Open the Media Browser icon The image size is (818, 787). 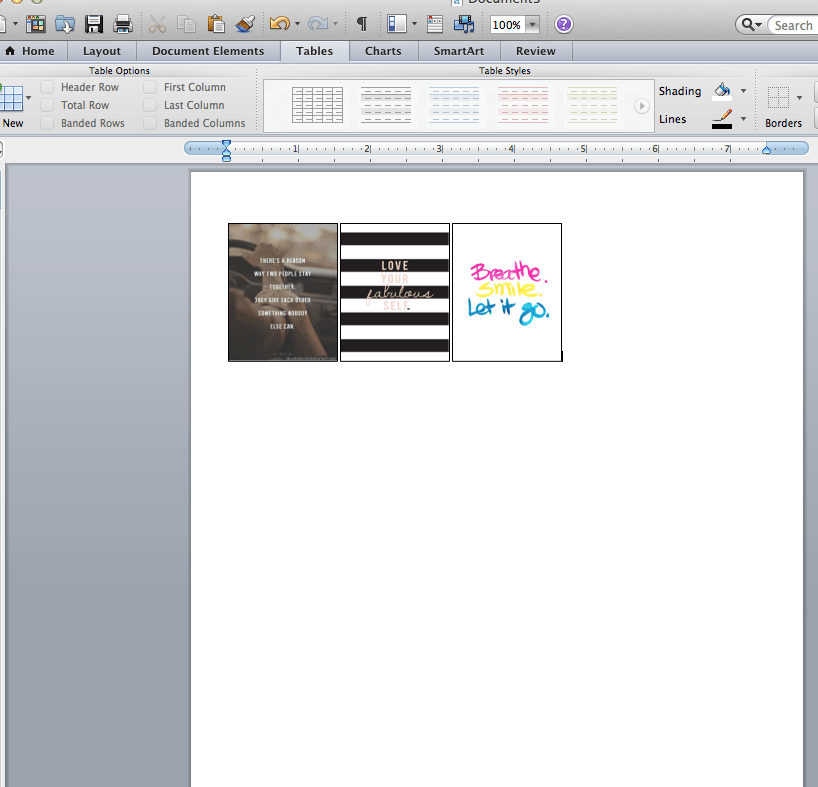464,24
